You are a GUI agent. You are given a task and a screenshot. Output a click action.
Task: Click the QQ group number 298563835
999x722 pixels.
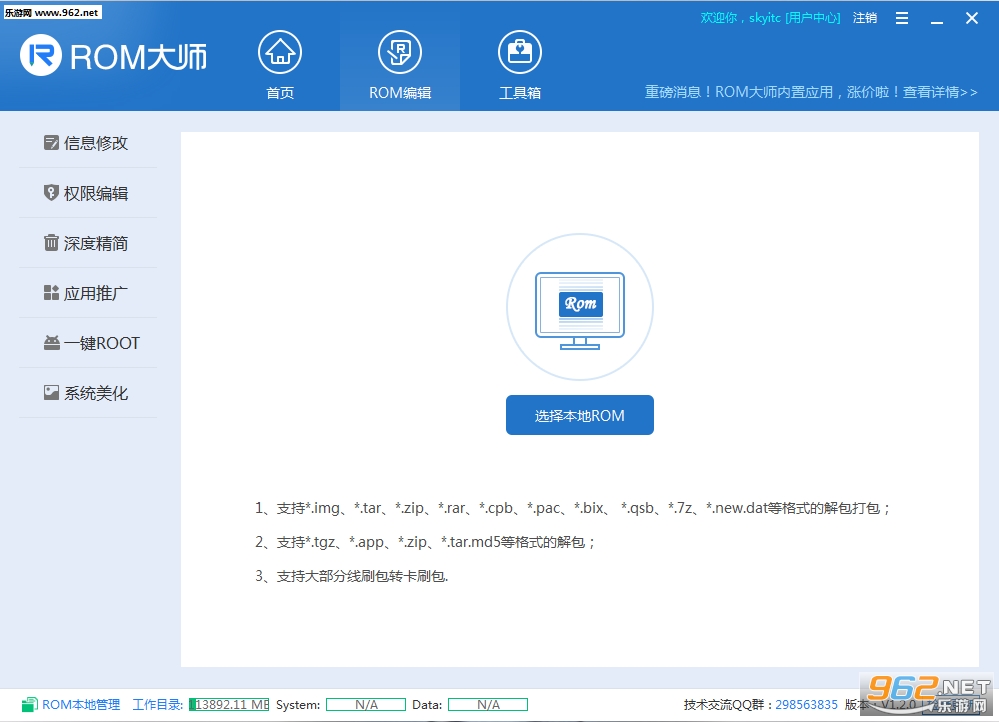click(x=806, y=705)
